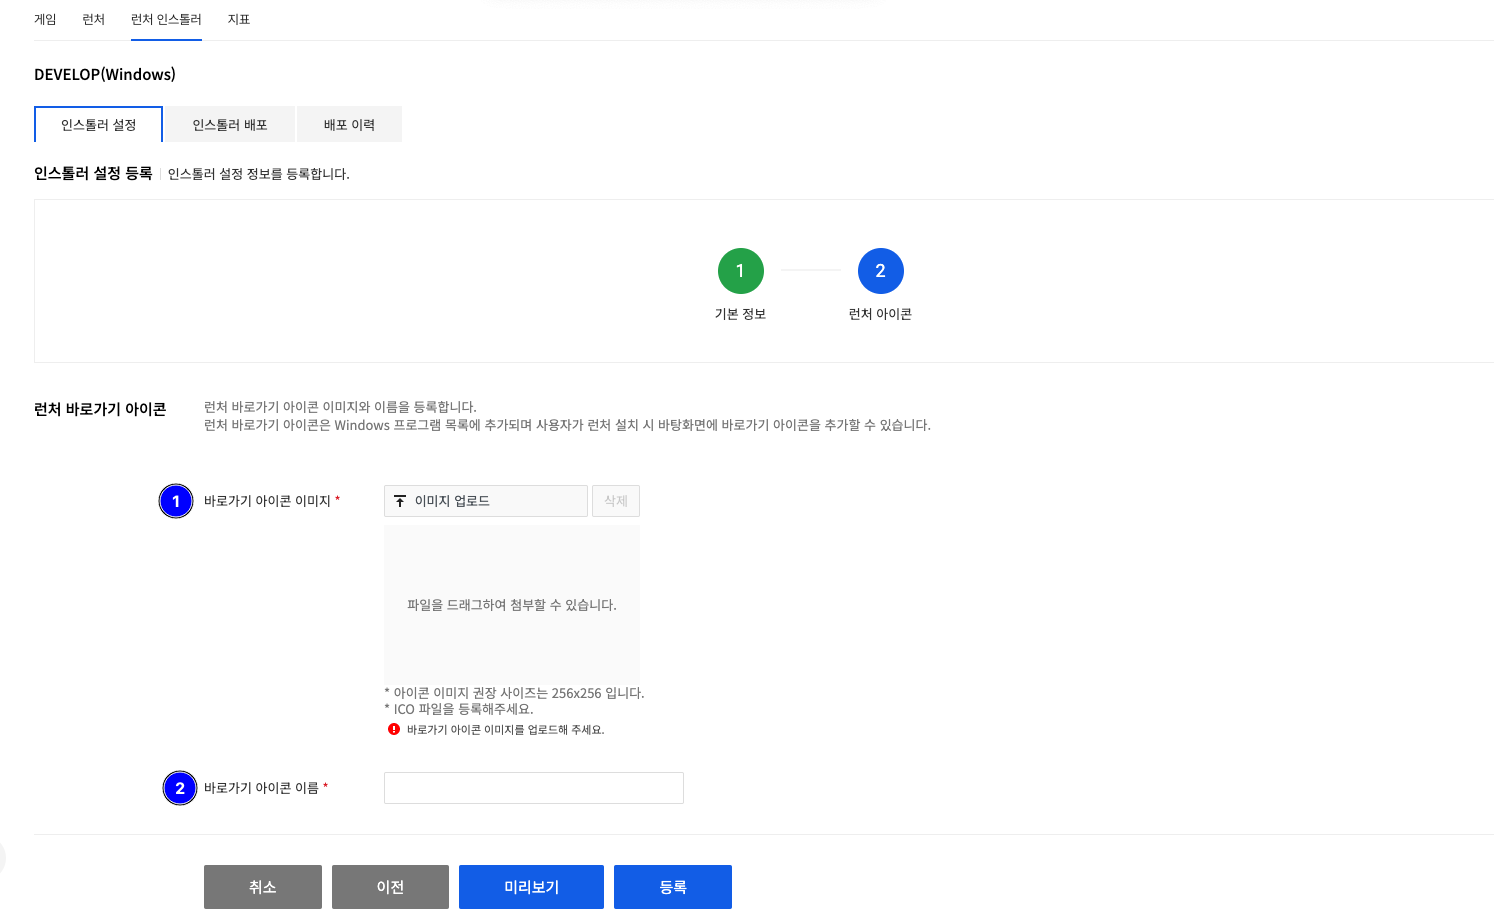Focus the 바로가기 아이콘 이름 input field

pos(533,788)
